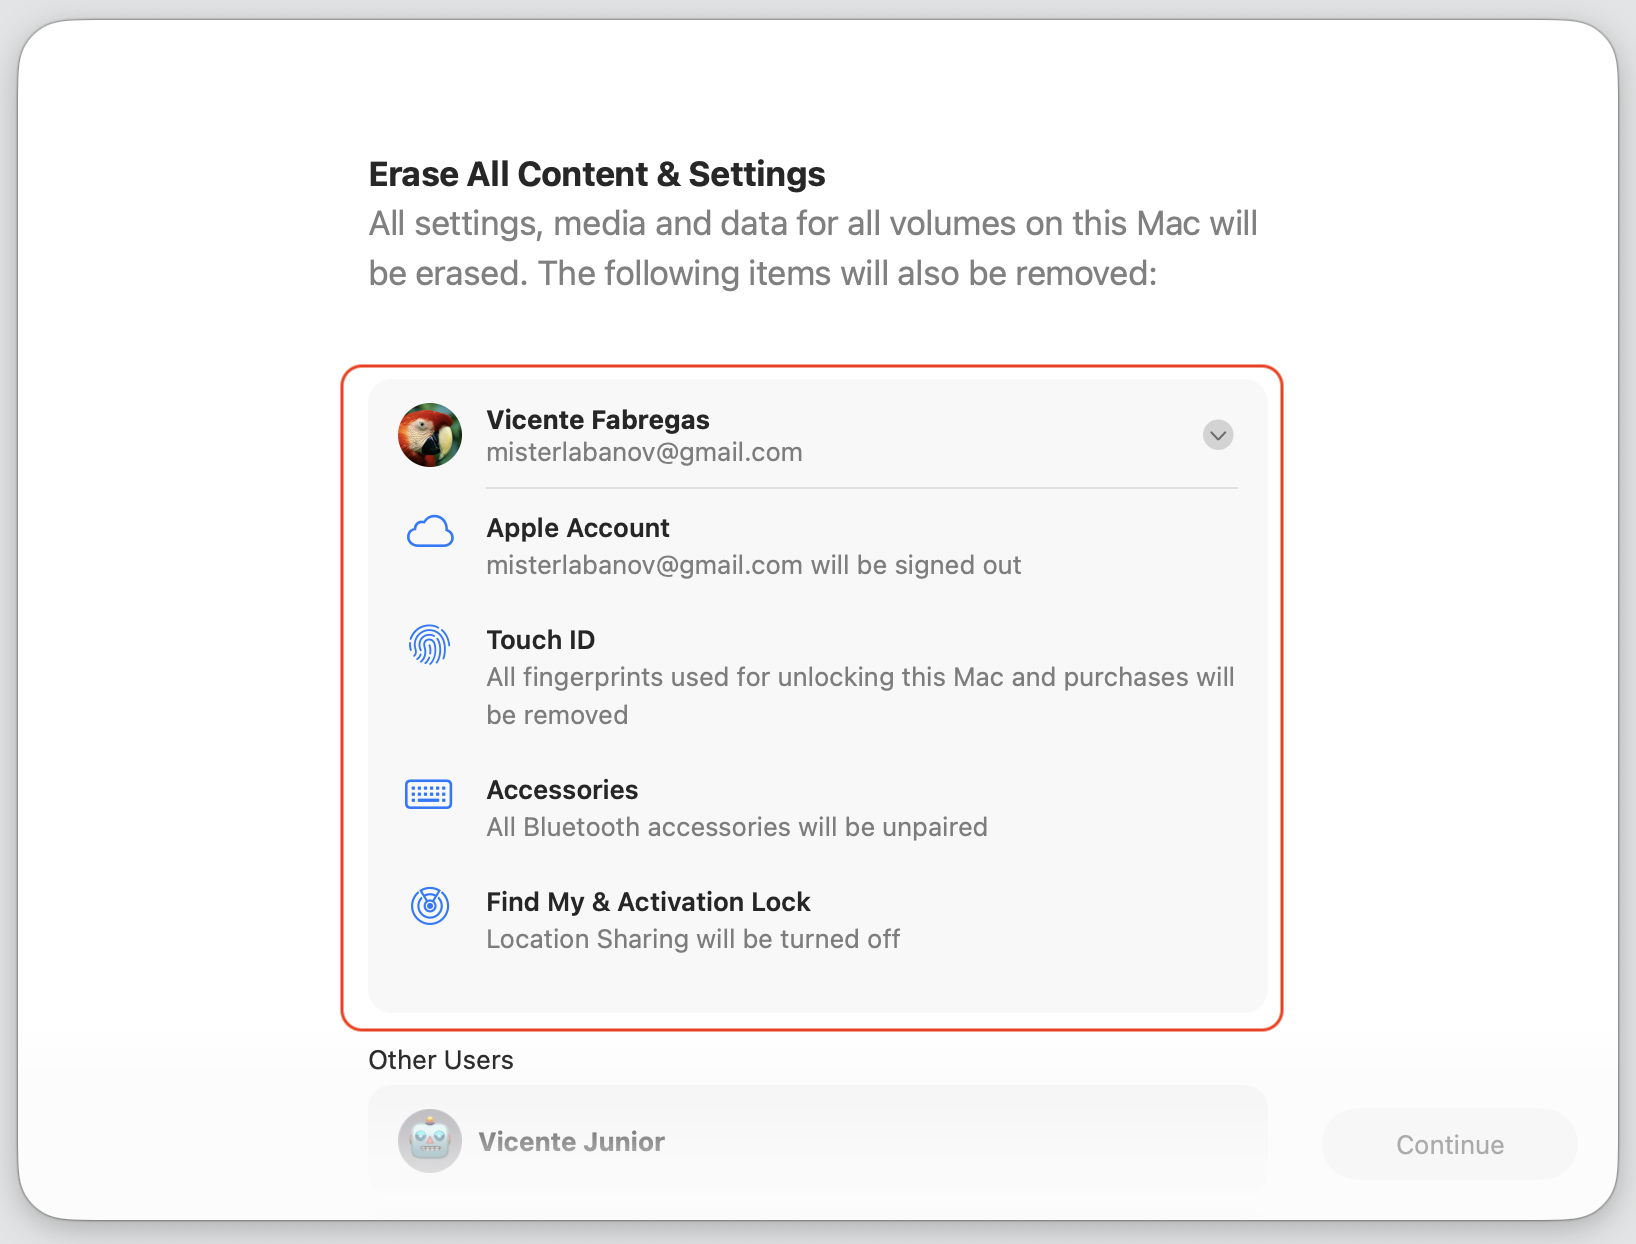Click the 'All fingerprints used for unlocking' description
The width and height of the screenshot is (1636, 1244).
click(x=861, y=696)
